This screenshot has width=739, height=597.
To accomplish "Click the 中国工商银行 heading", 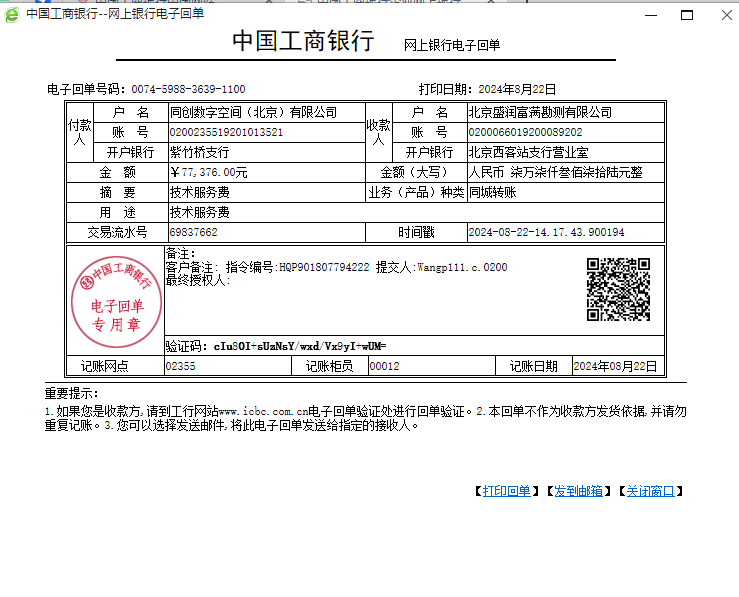I will 303,41.
